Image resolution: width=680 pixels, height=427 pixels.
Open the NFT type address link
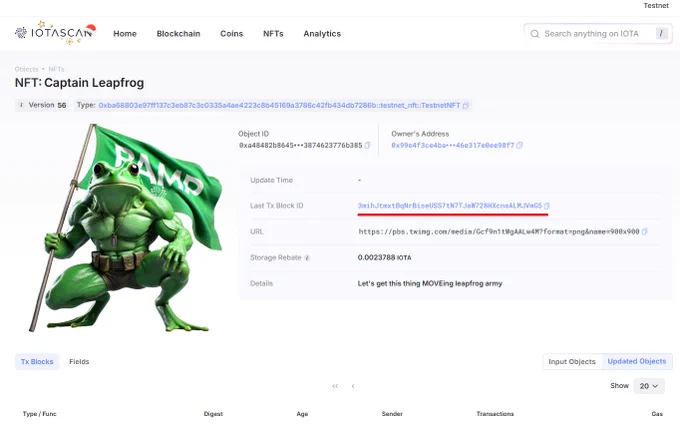point(279,105)
